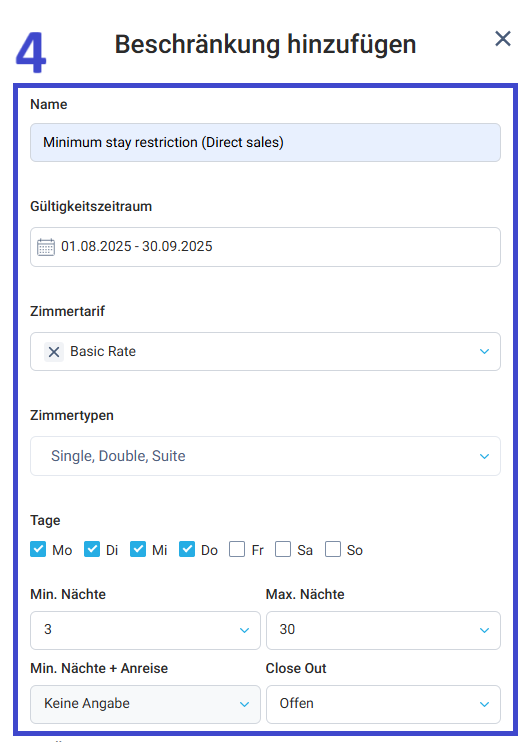Toggle the Mi day checkbox
Viewport: 528px width, 742px height.
click(x=138, y=549)
